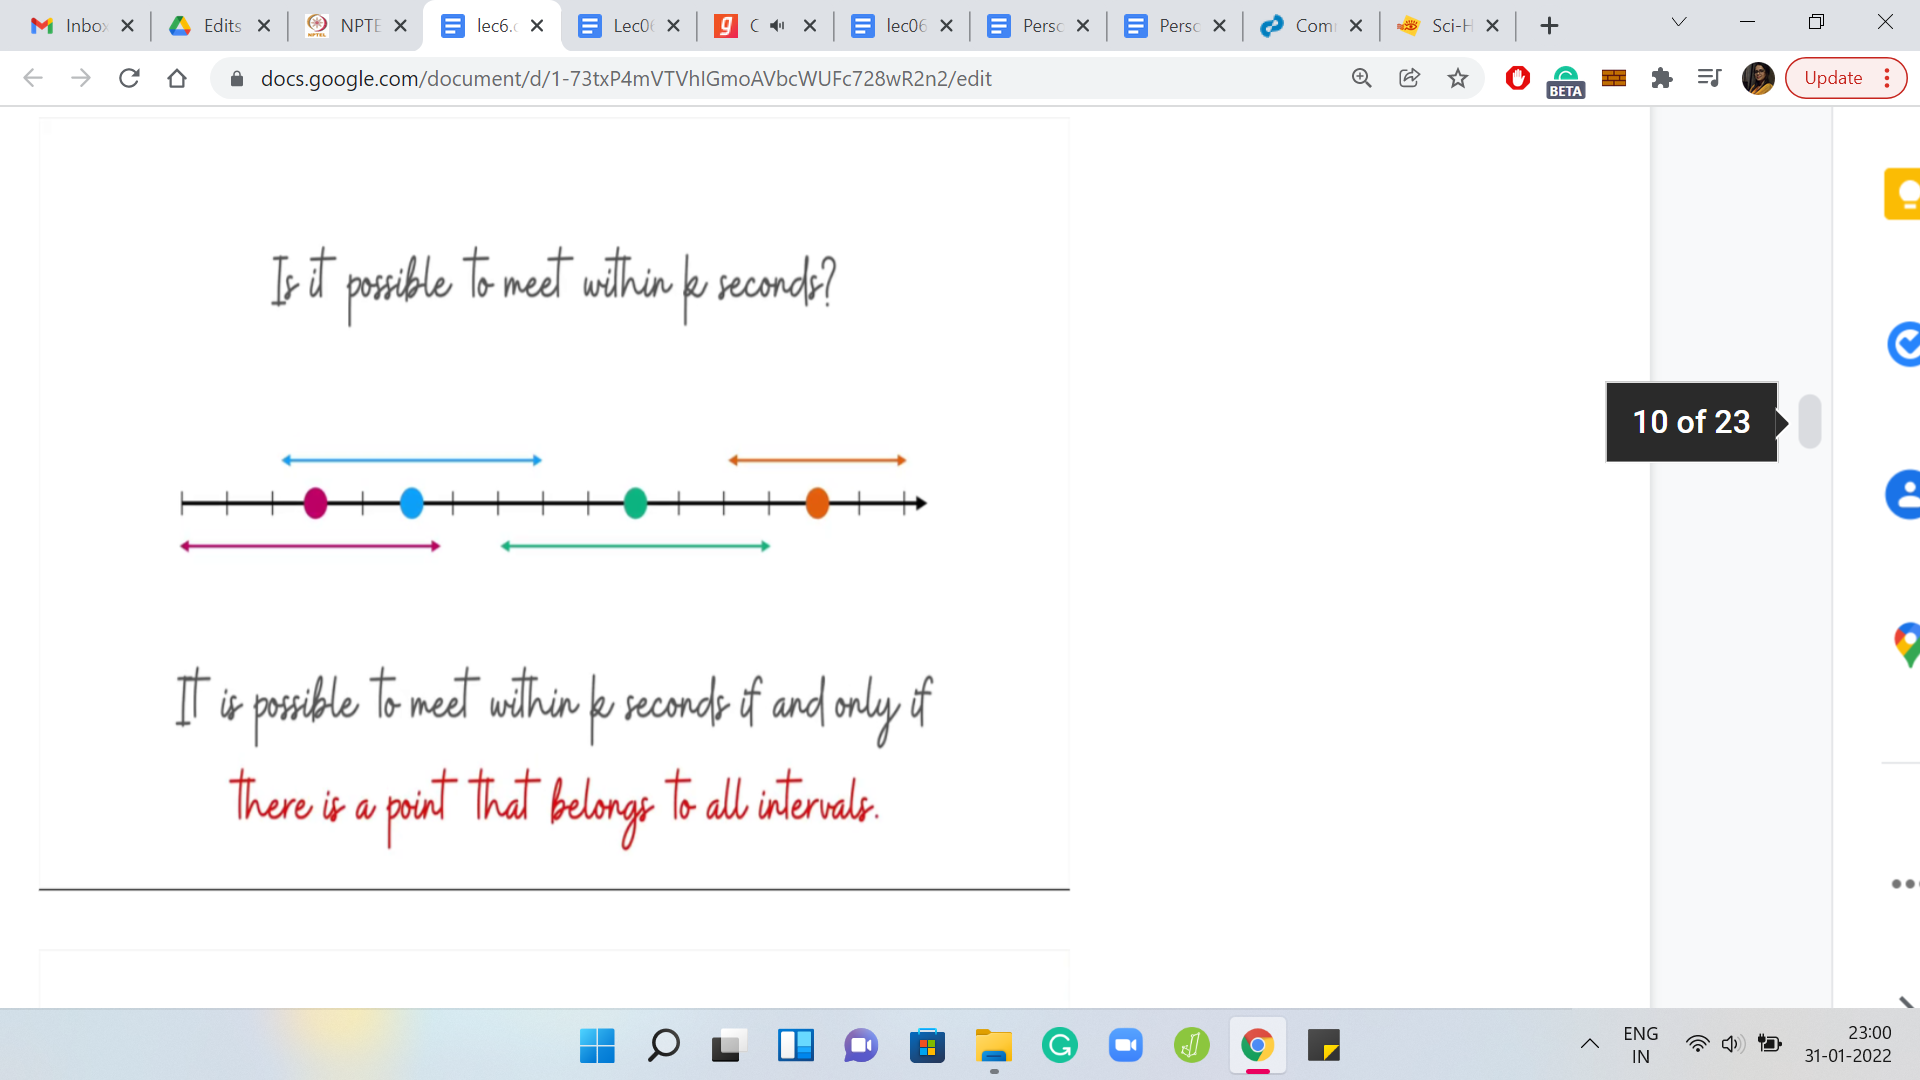
Task: Click the document vertical scrollbar thumb
Action: [x=1809, y=421]
